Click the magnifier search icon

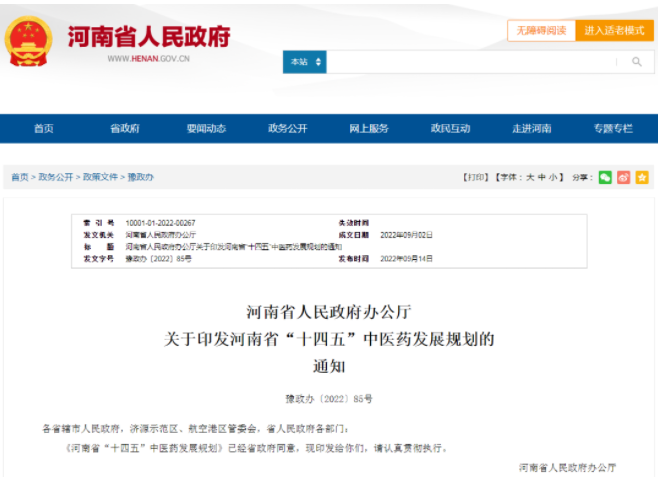637,62
